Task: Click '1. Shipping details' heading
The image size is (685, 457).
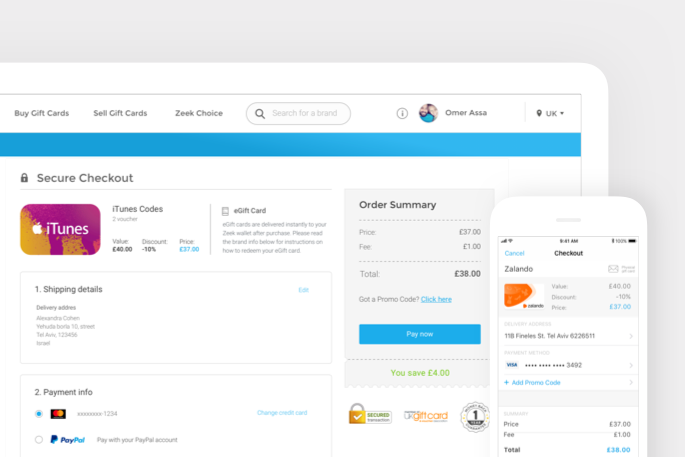Action: pos(69,289)
